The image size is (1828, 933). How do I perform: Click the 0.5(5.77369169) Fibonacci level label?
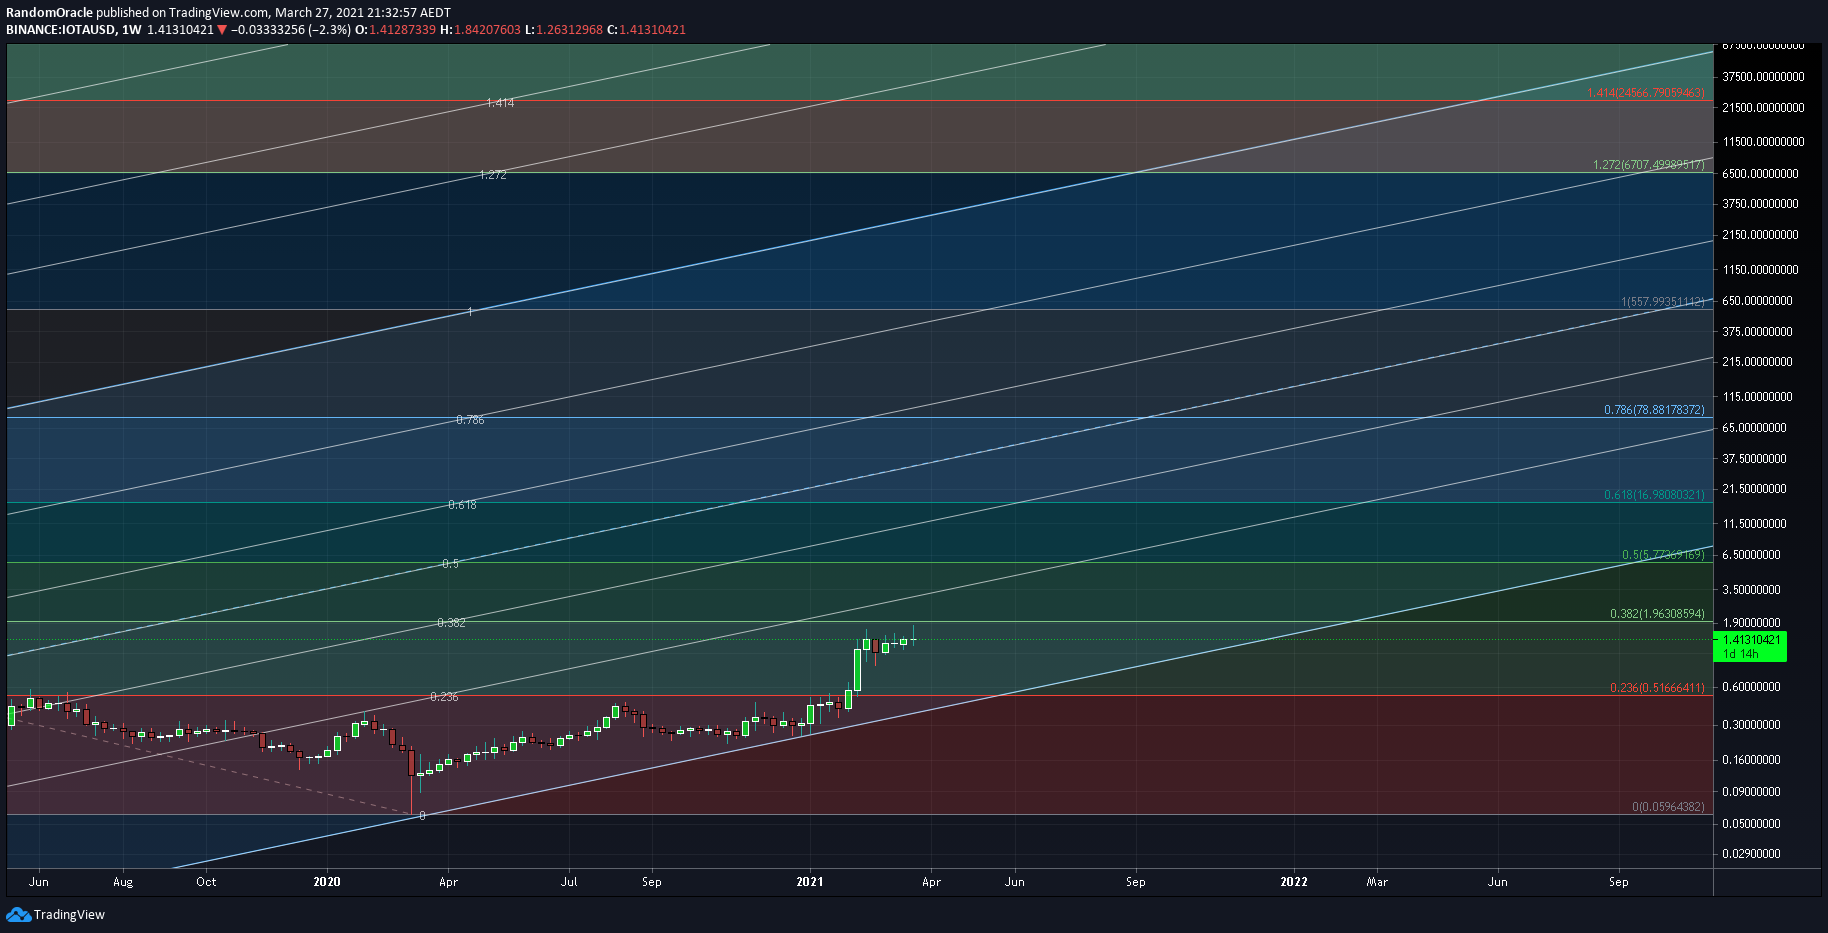pyautogui.click(x=1663, y=555)
